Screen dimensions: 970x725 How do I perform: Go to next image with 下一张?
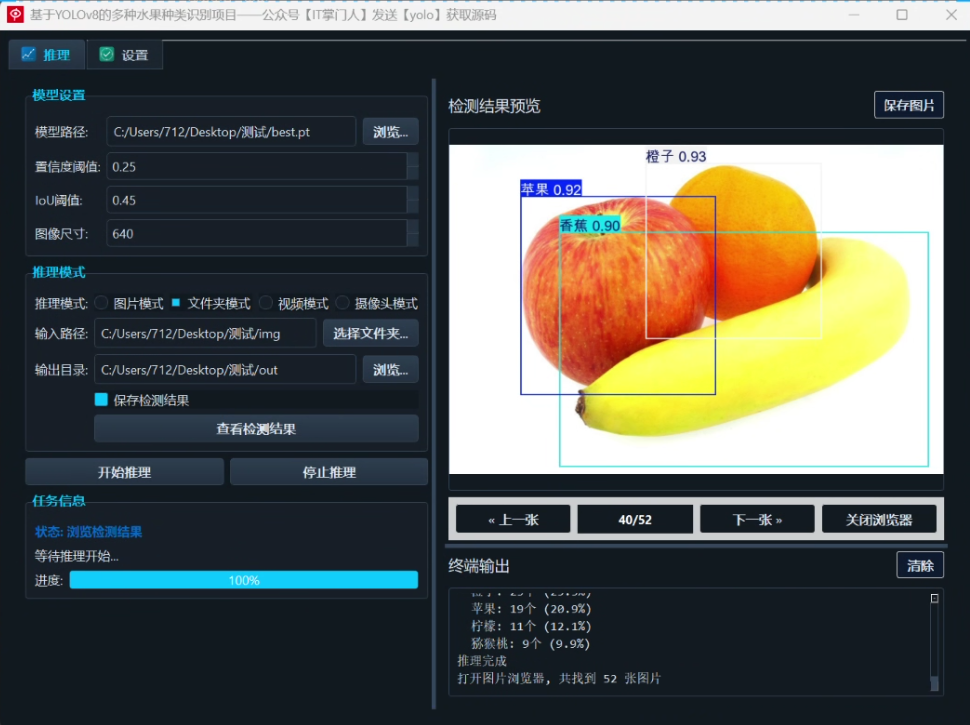[757, 519]
